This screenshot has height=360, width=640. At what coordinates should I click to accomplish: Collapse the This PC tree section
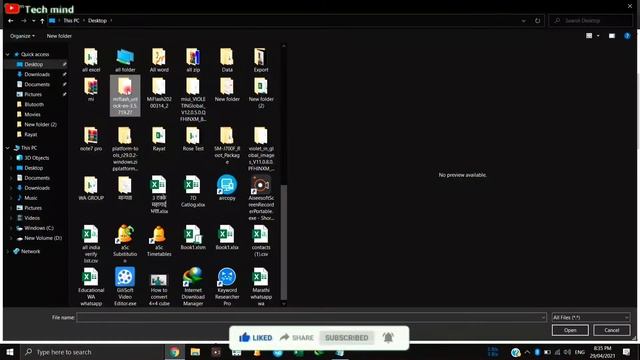pyautogui.click(x=7, y=148)
